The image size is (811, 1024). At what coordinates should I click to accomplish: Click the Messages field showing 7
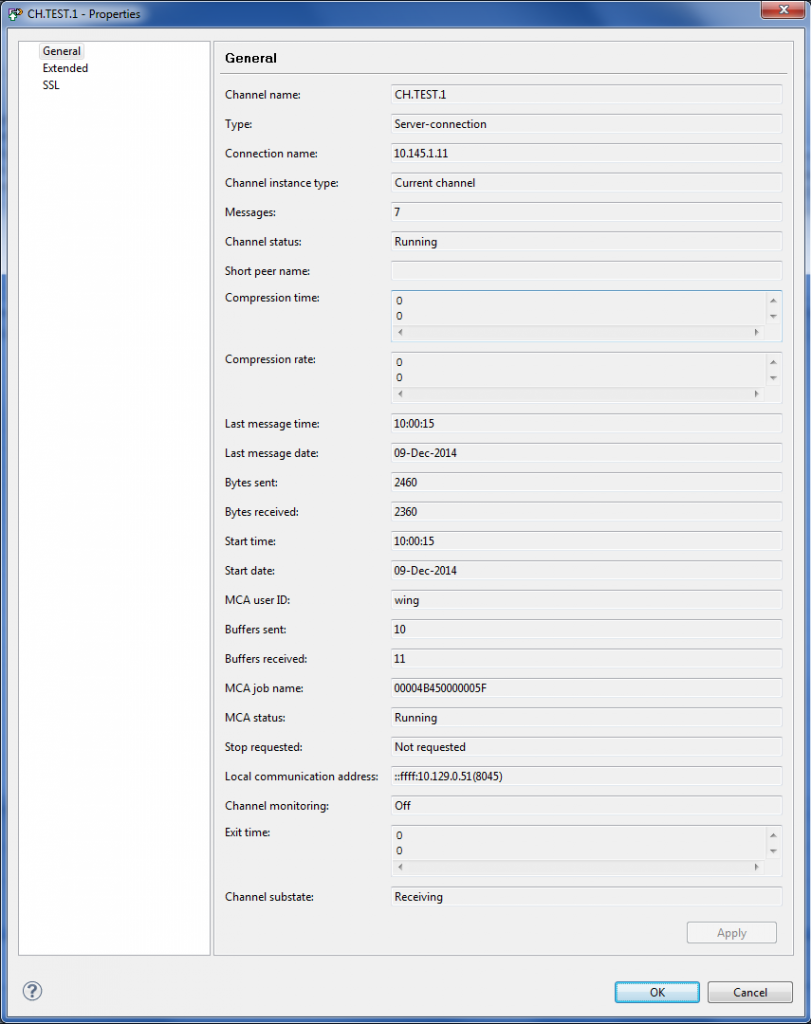click(586, 212)
